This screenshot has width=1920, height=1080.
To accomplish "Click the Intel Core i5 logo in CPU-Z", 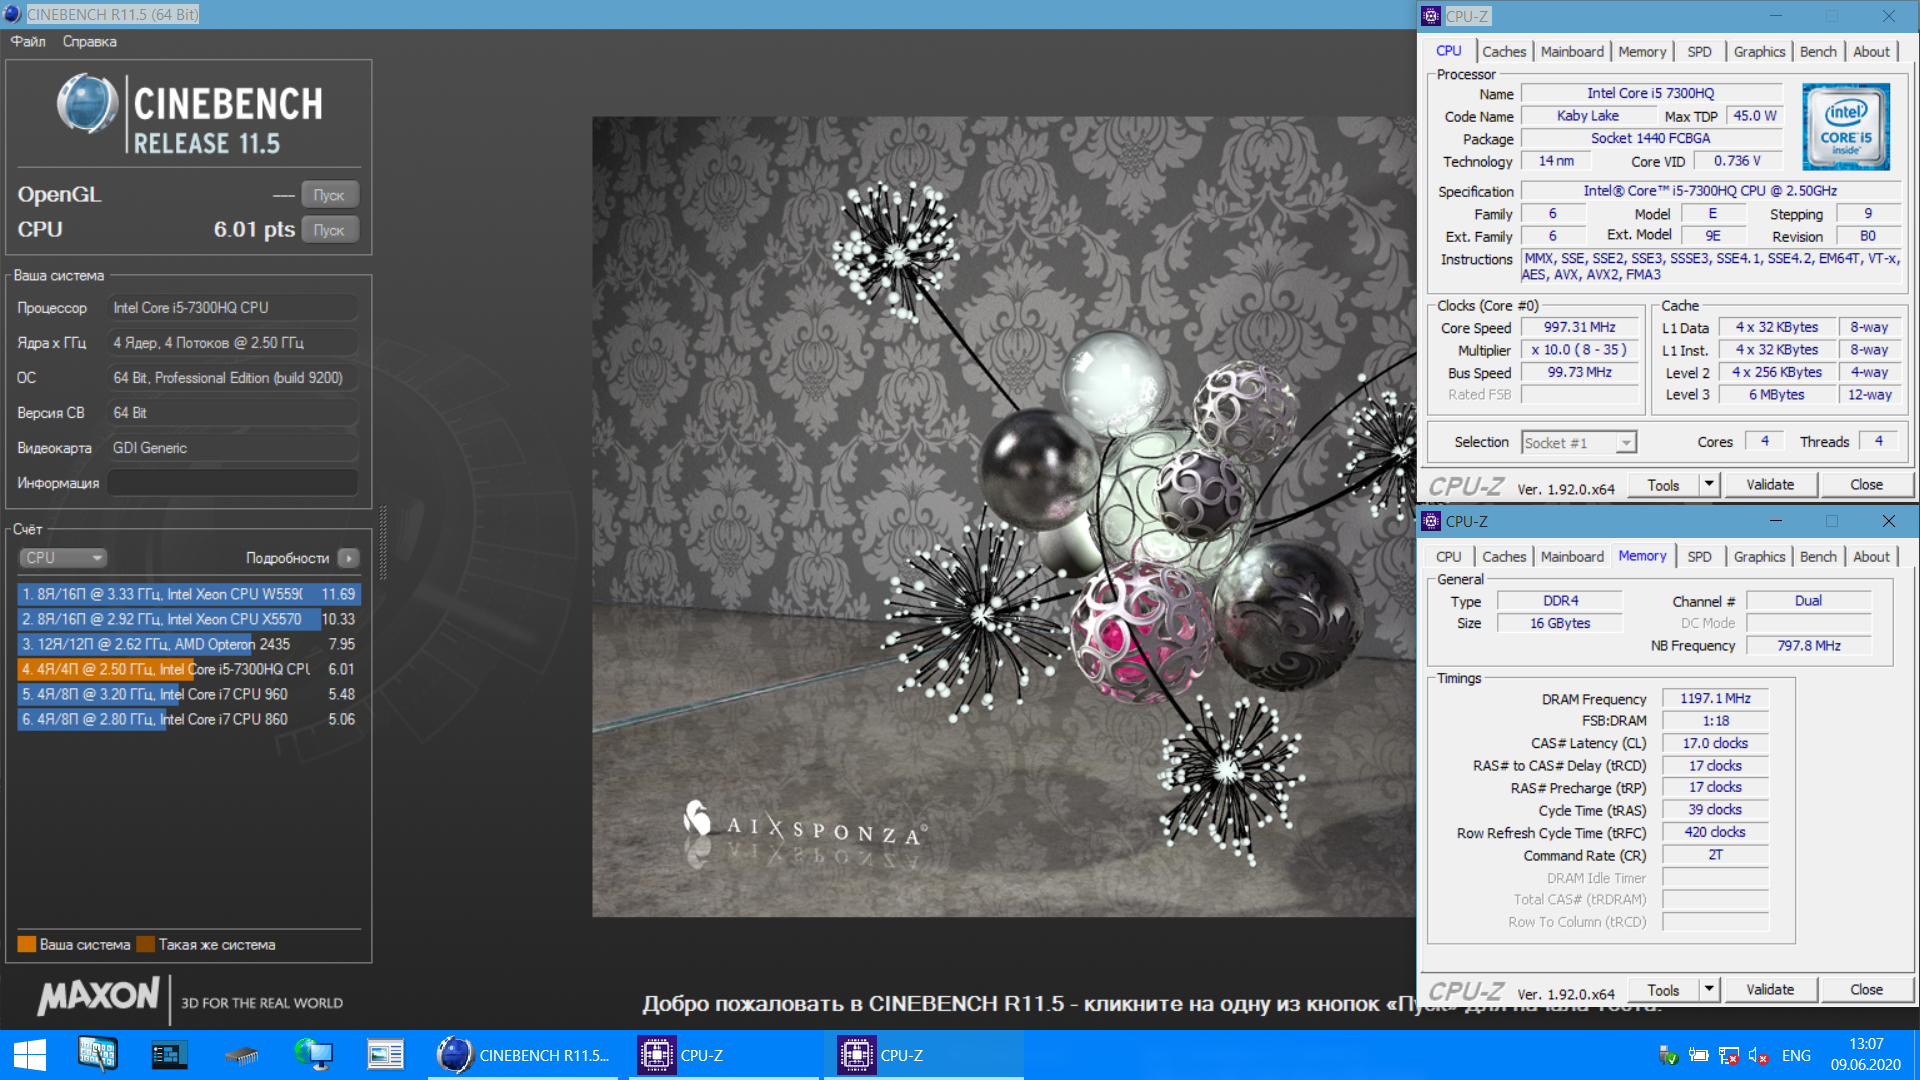I will point(1846,127).
